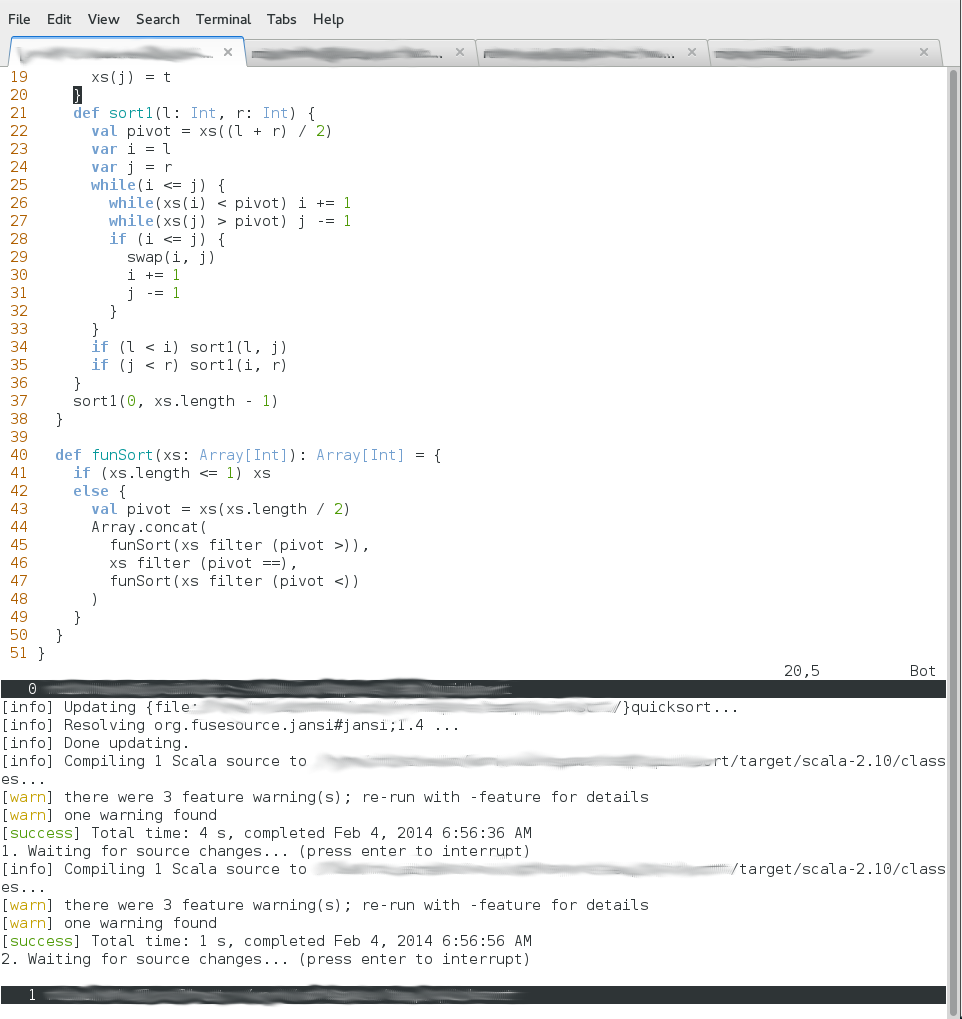Open the Help menu
This screenshot has width=962, height=1019.
point(328,19)
